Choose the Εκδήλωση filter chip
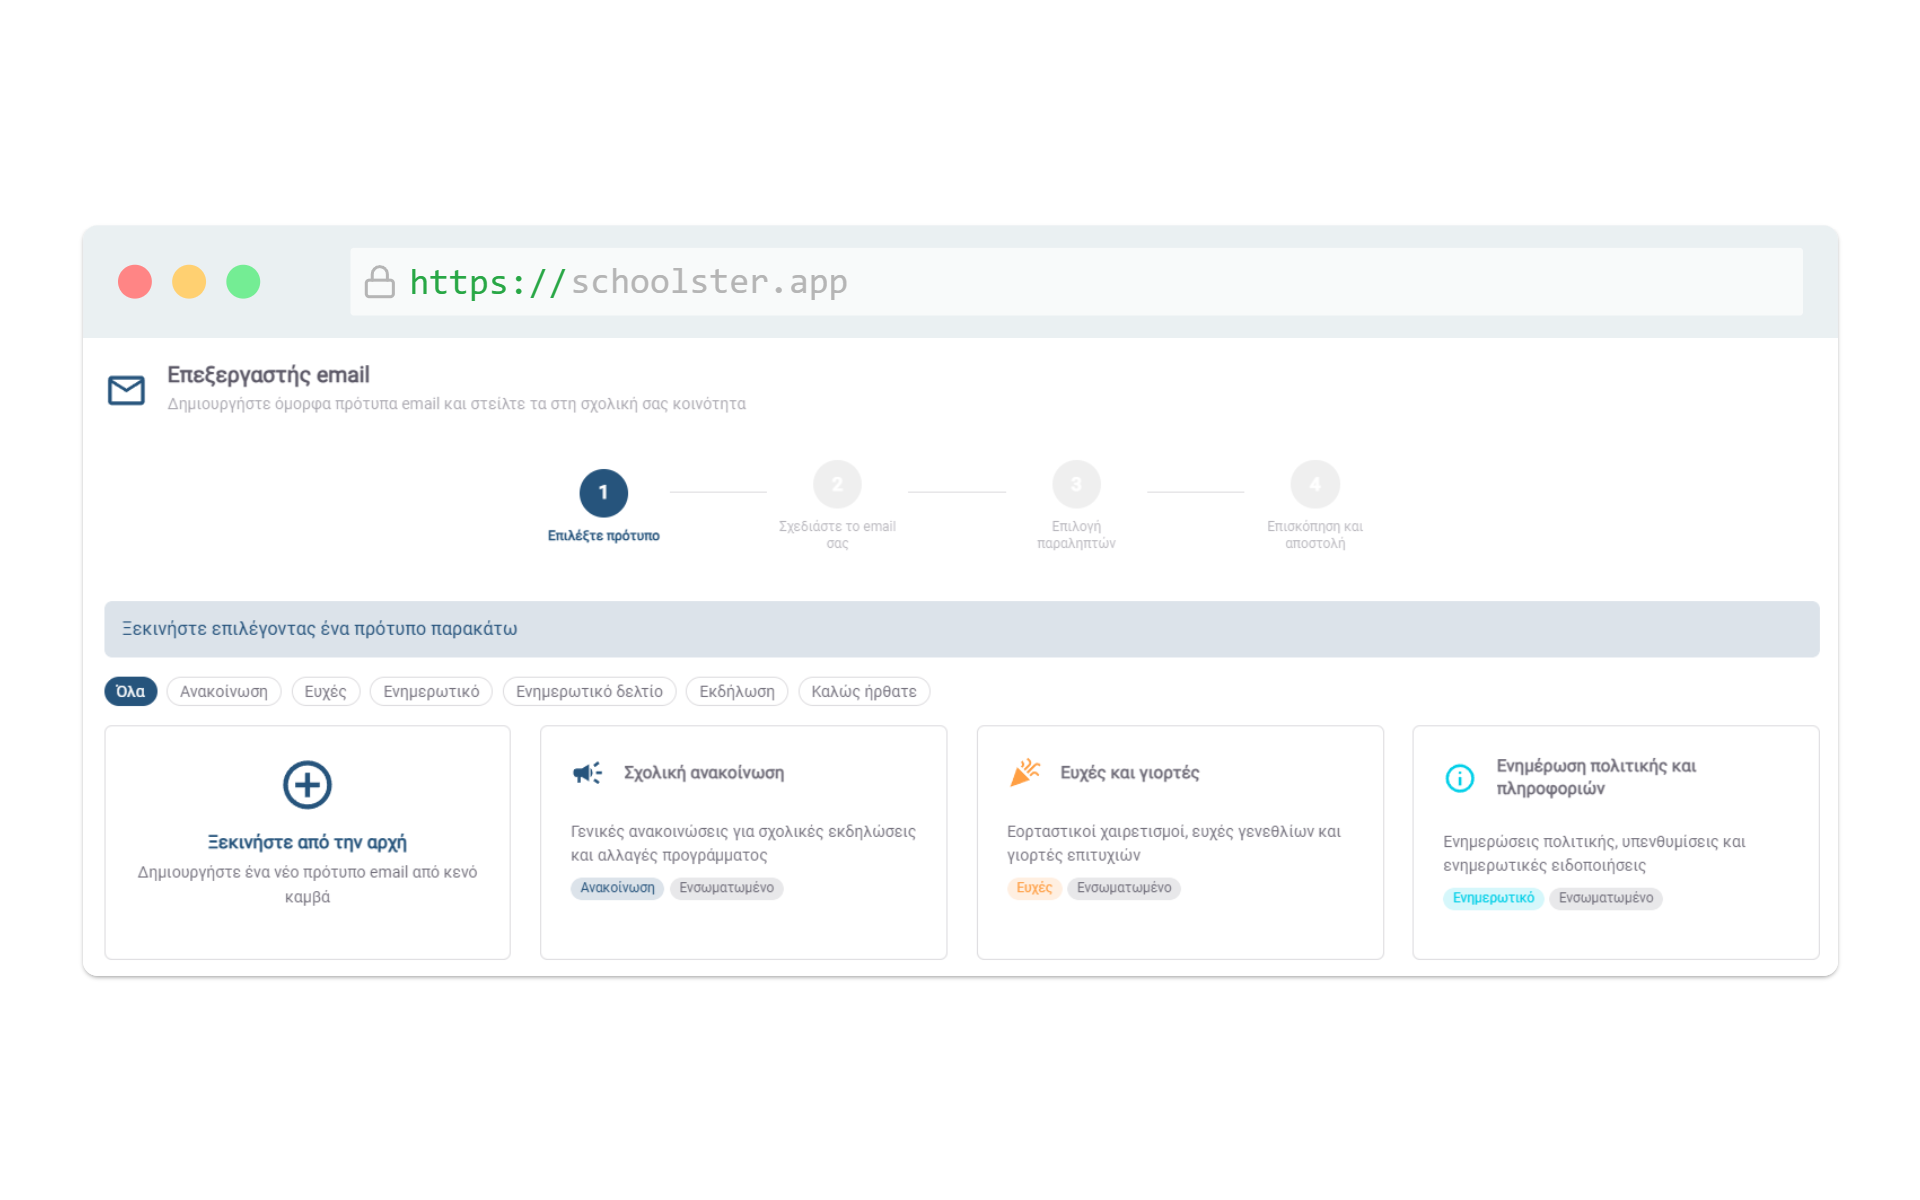 [x=737, y=692]
